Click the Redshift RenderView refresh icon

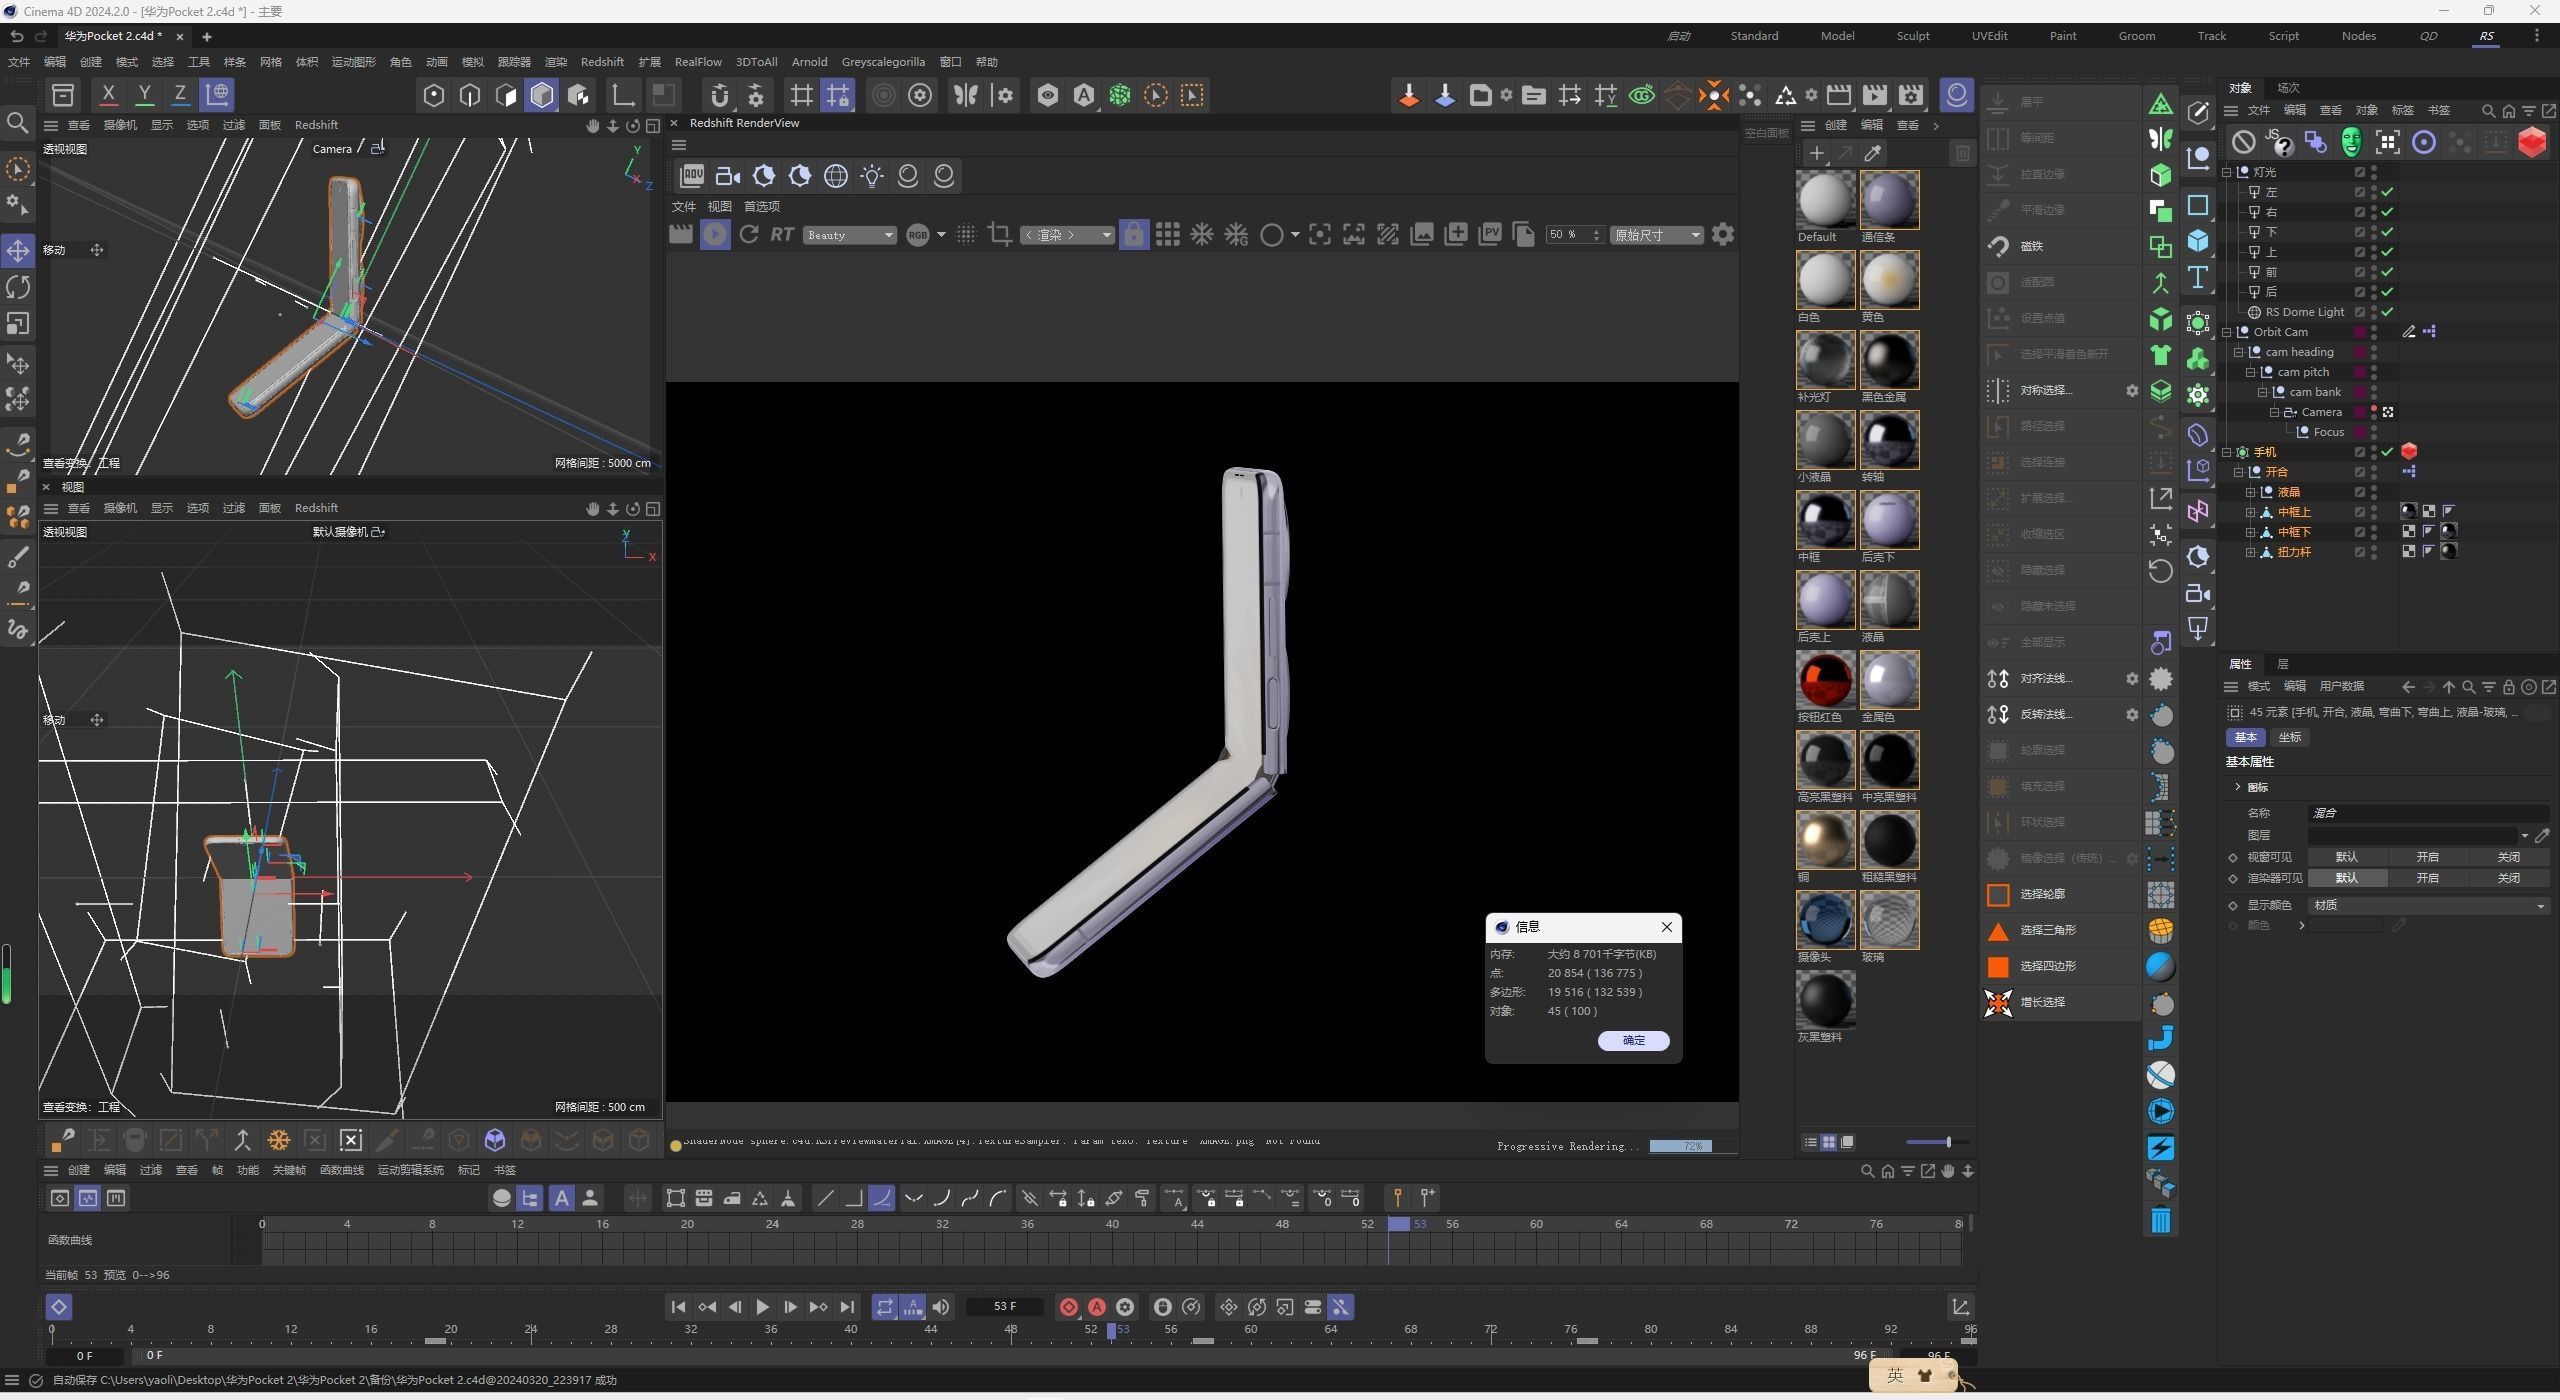[748, 235]
